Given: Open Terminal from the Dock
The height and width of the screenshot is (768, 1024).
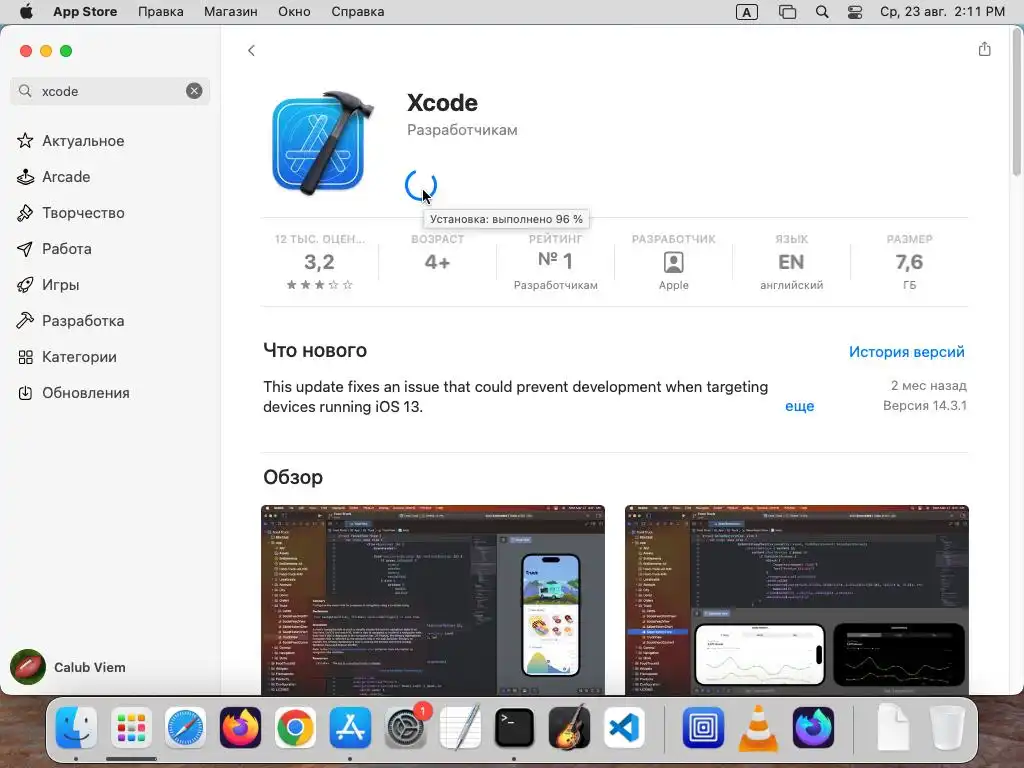Looking at the screenshot, I should (514, 727).
